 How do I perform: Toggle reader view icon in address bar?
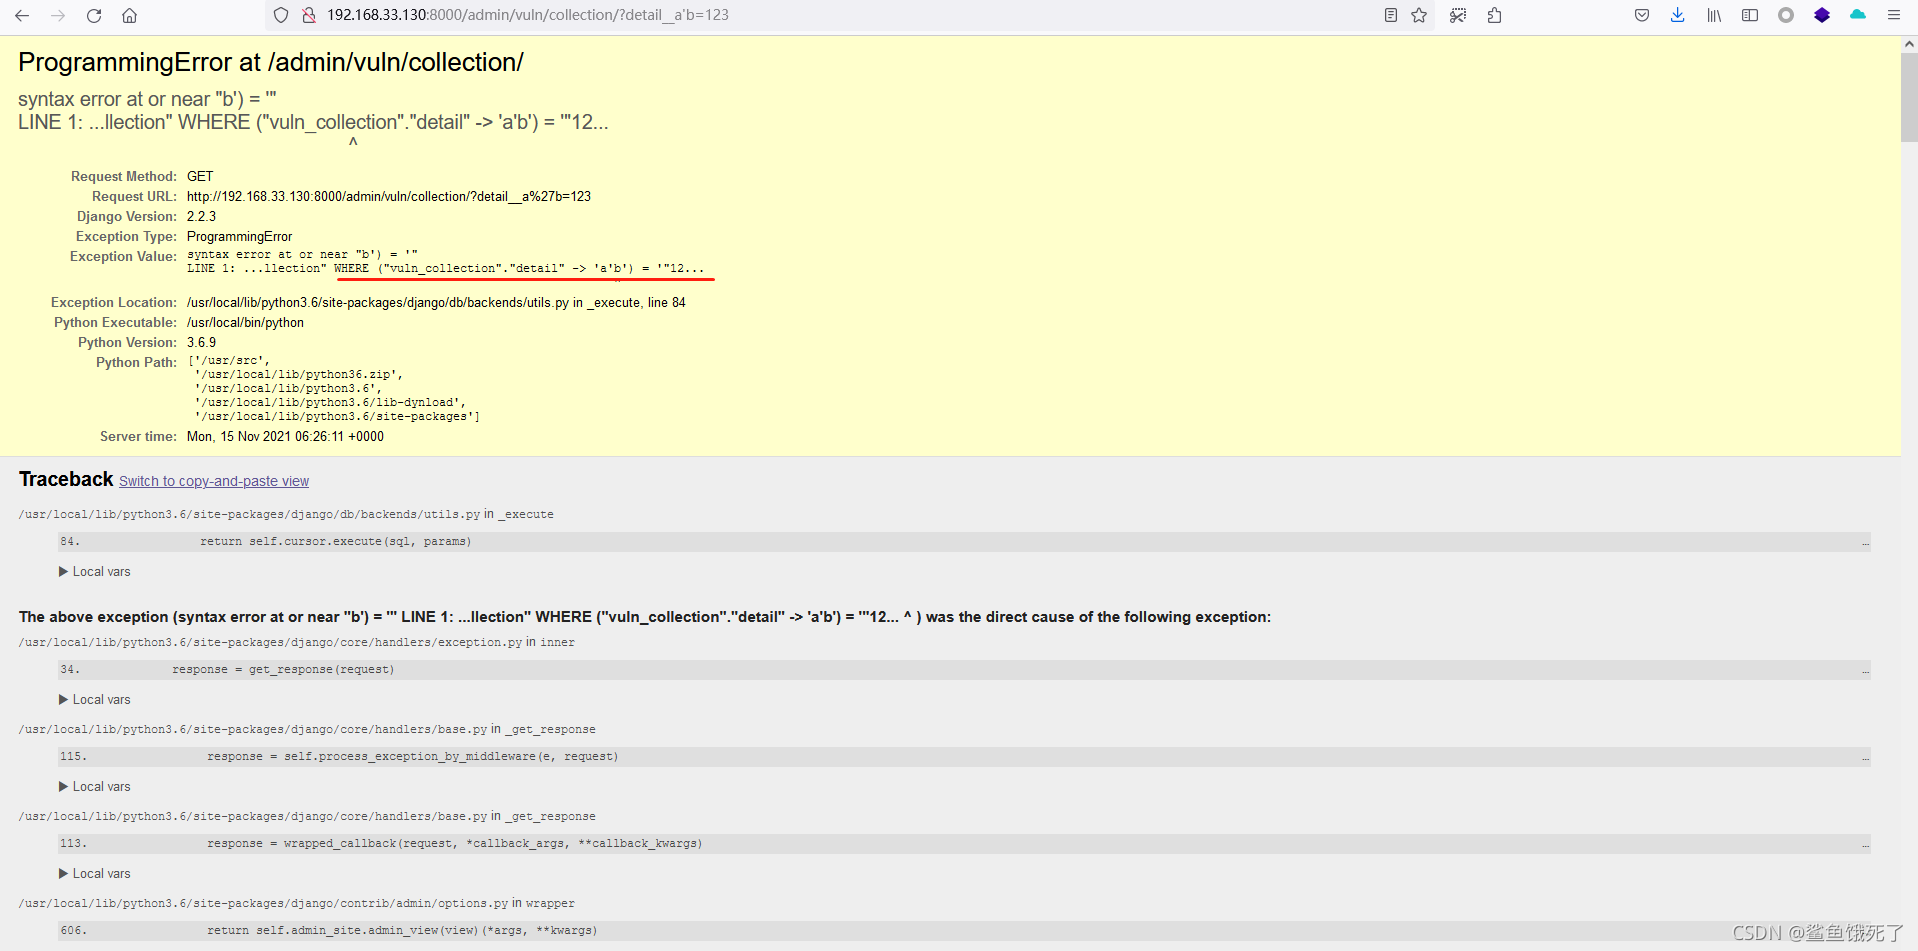[1391, 15]
